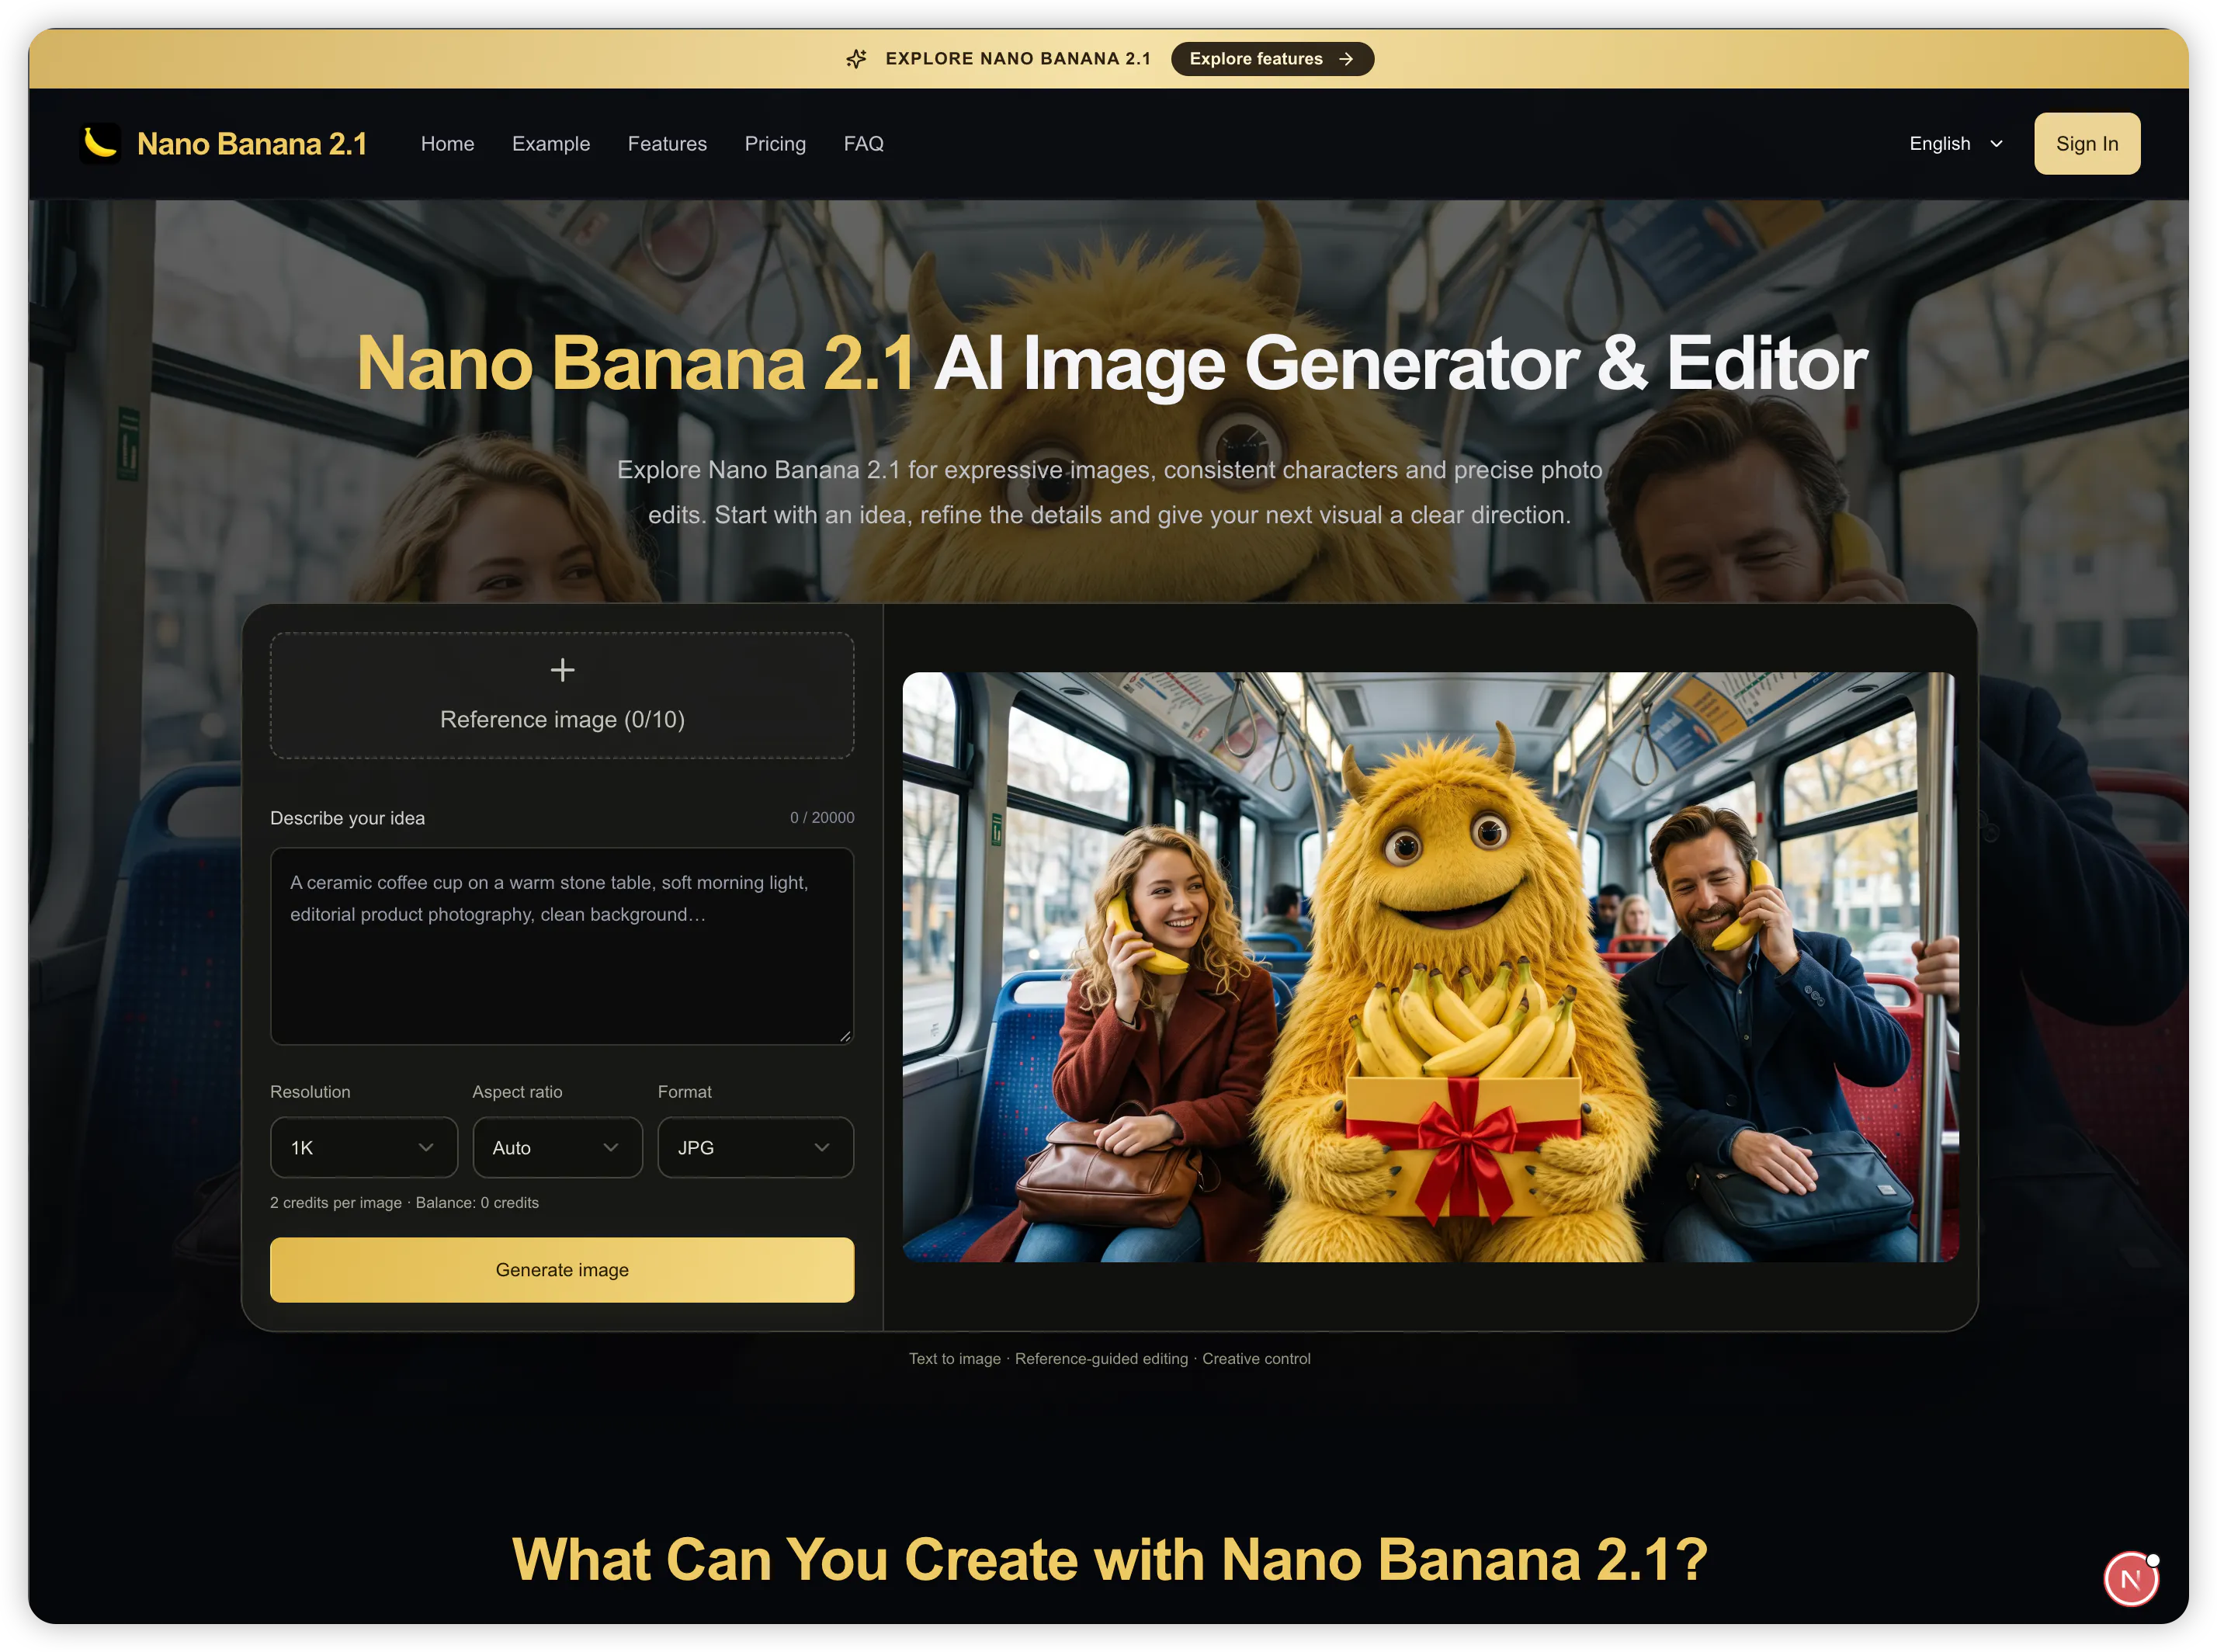Viewport: 2217px width, 1652px height.
Task: Click the main hero title heading
Action: [1111, 363]
